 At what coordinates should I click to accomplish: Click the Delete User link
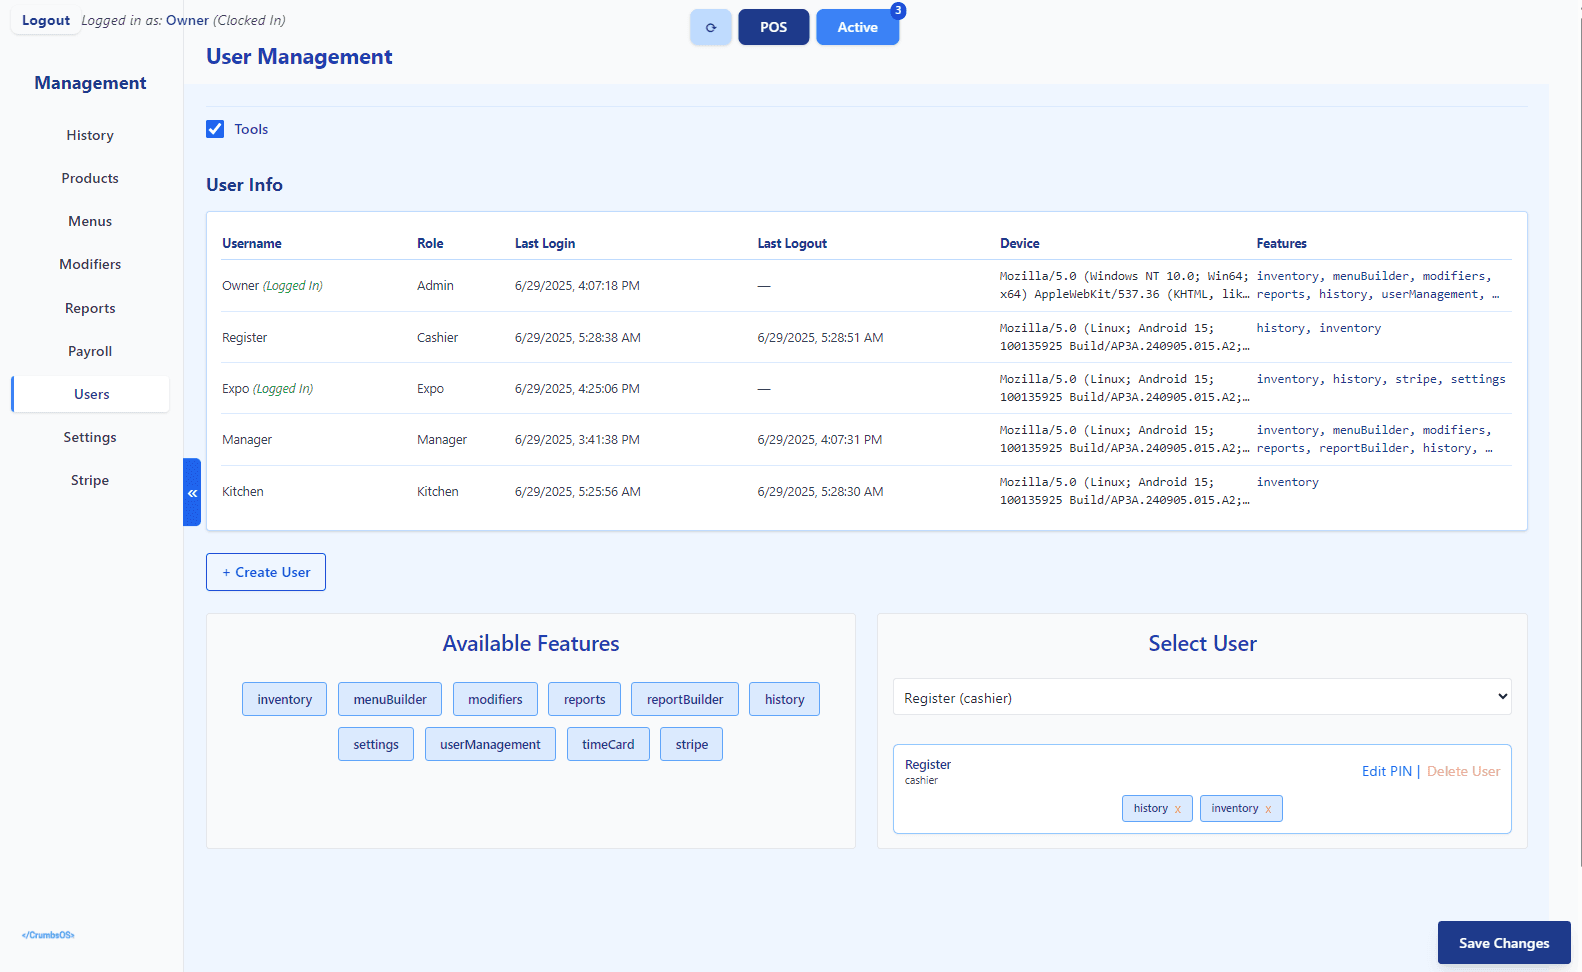1463,771
